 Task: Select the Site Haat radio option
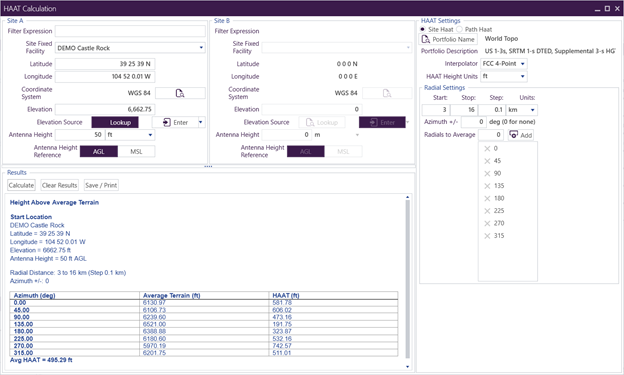click(423, 29)
